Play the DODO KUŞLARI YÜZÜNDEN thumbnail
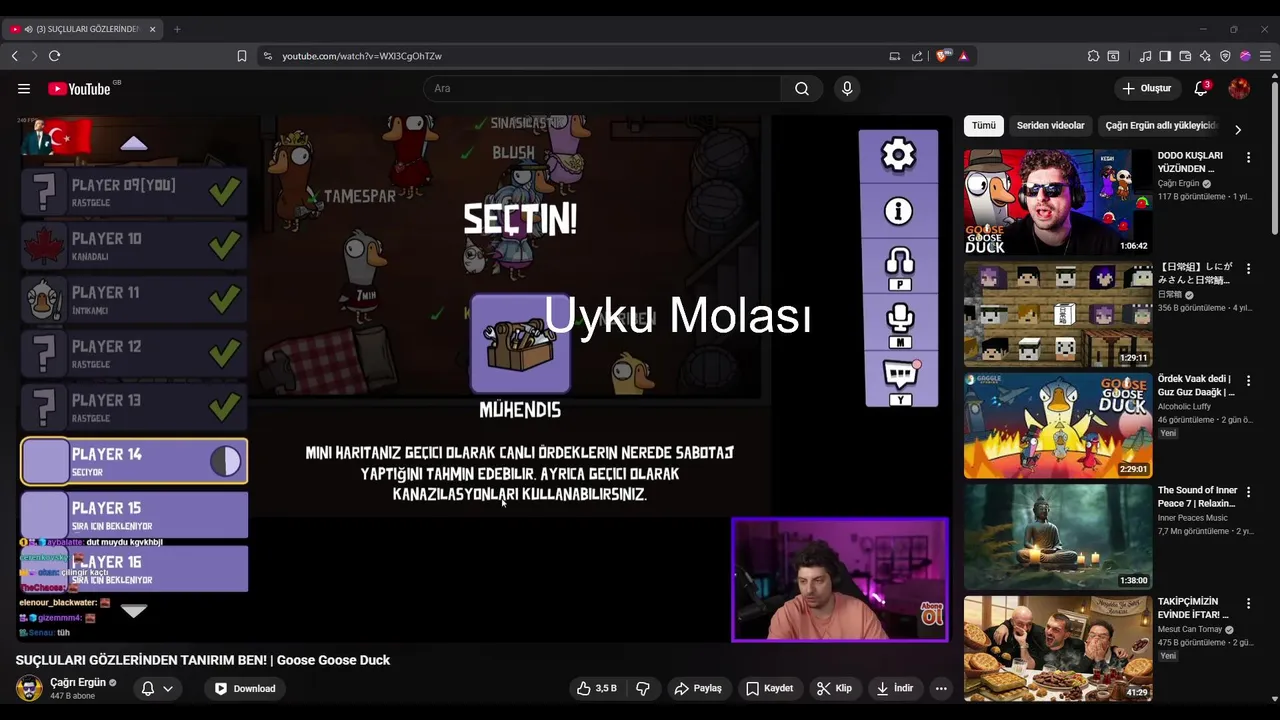Viewport: 1280px width, 720px height. pyautogui.click(x=1058, y=202)
